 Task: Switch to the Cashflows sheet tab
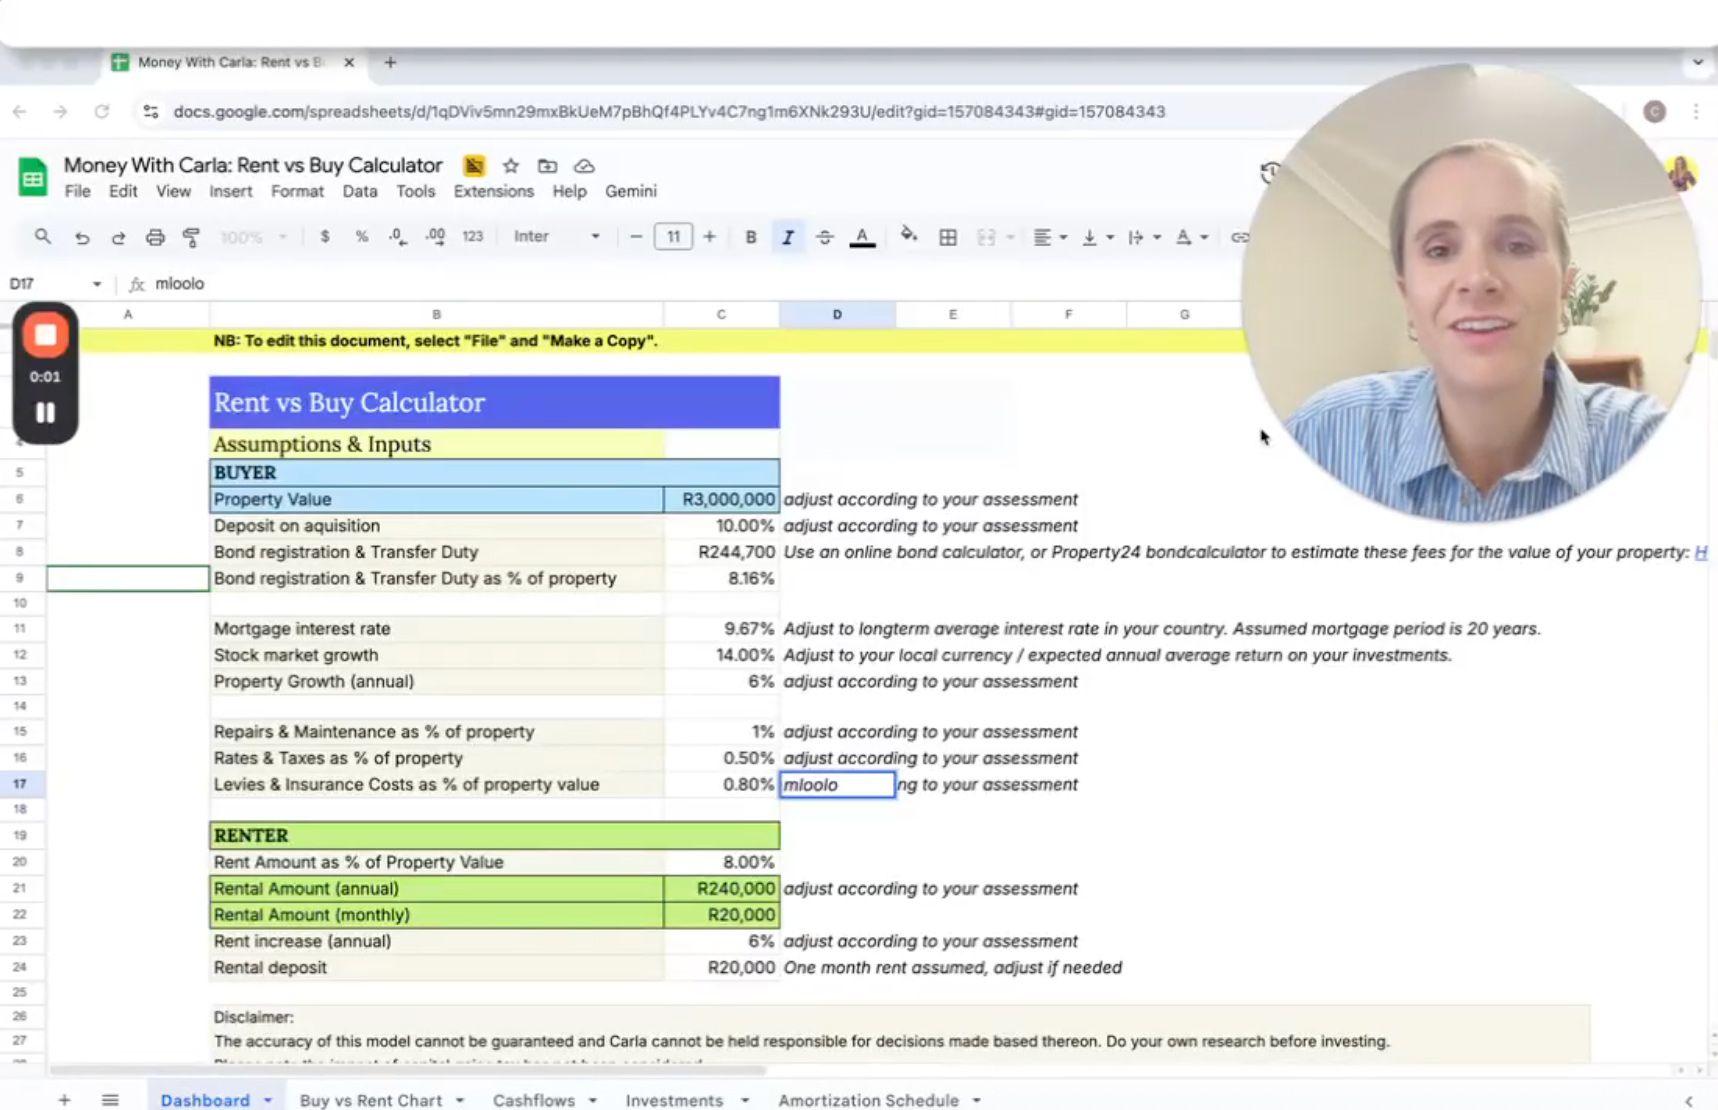click(x=534, y=1100)
